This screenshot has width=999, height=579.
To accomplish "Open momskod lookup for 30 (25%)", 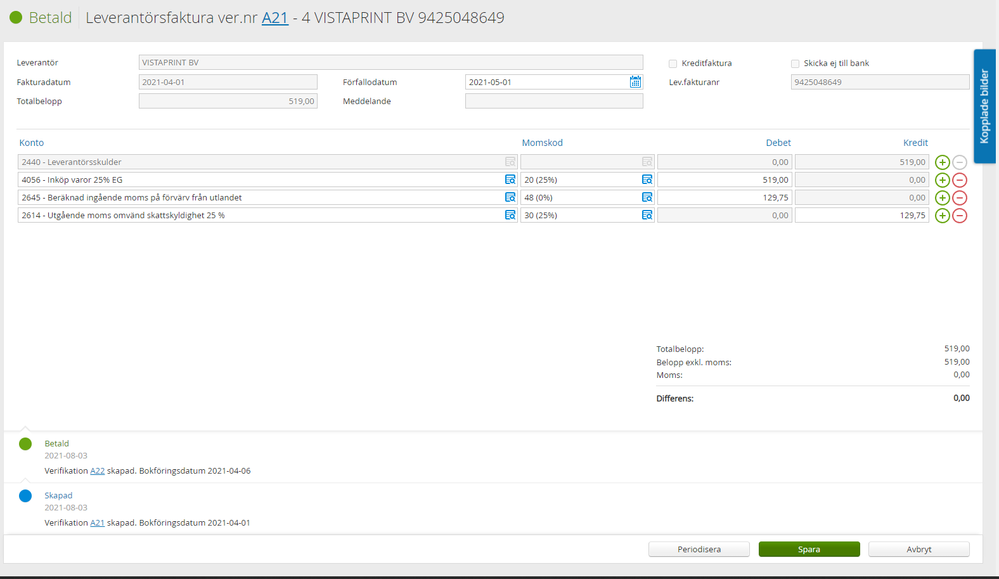I will (647, 216).
